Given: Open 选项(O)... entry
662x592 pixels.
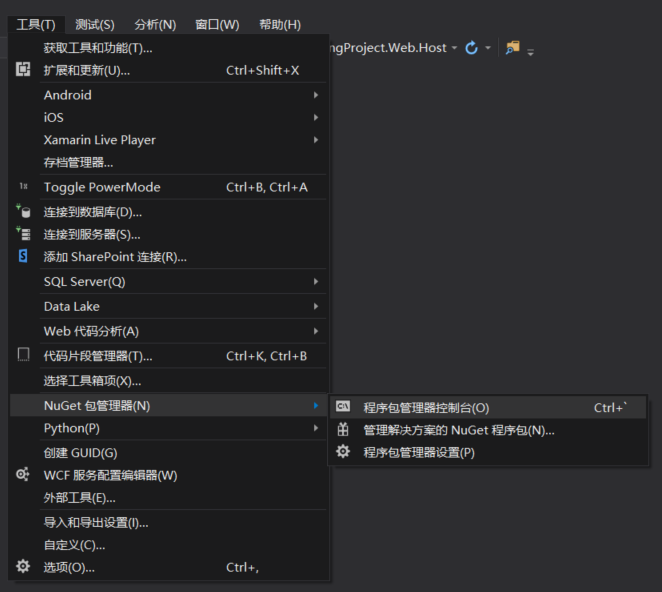Looking at the screenshot, I should click(168, 567).
